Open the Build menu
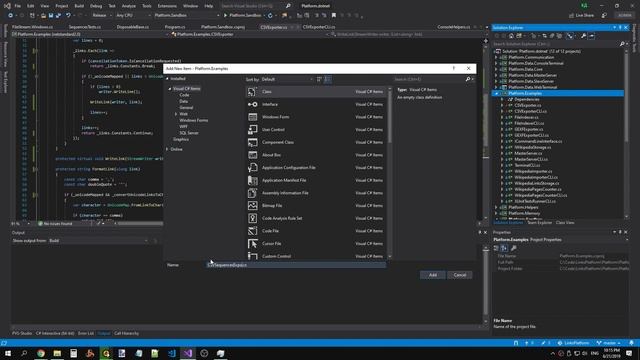This screenshot has width=640, height=360. tap(79, 6)
